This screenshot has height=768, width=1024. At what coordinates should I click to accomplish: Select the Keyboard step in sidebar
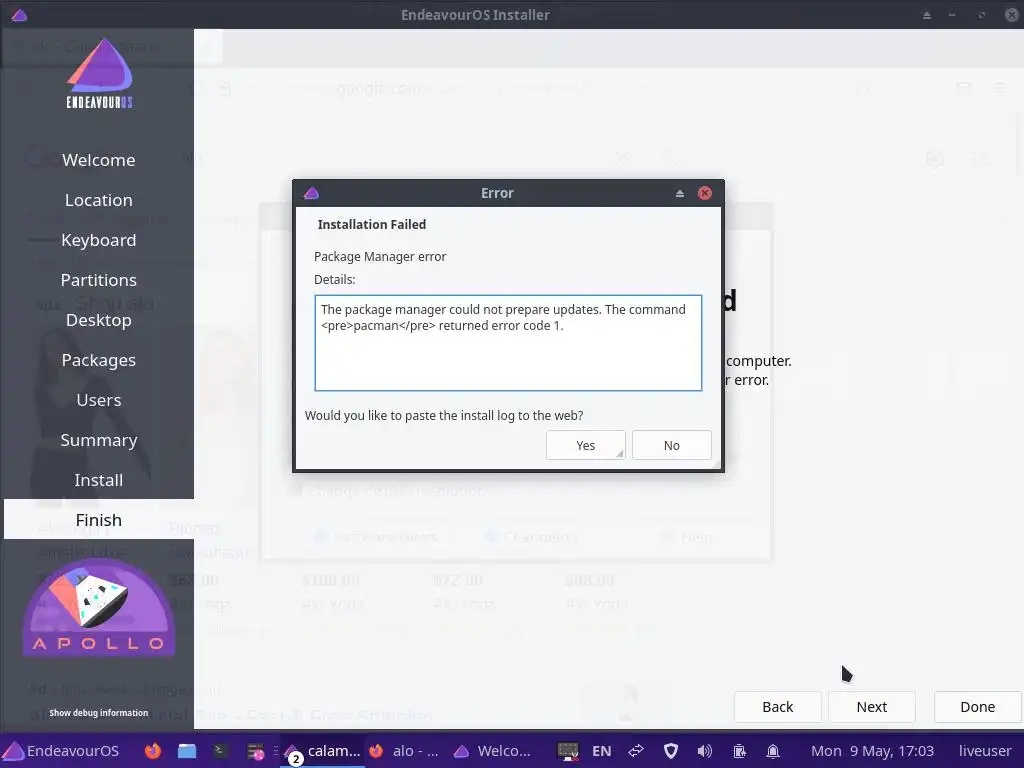99,240
